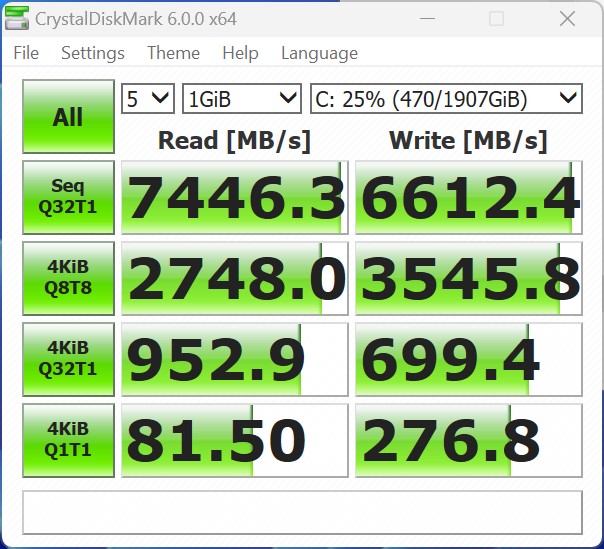
Task: Select the 4KiB Q32T1 read result 952.9
Action: click(235, 359)
